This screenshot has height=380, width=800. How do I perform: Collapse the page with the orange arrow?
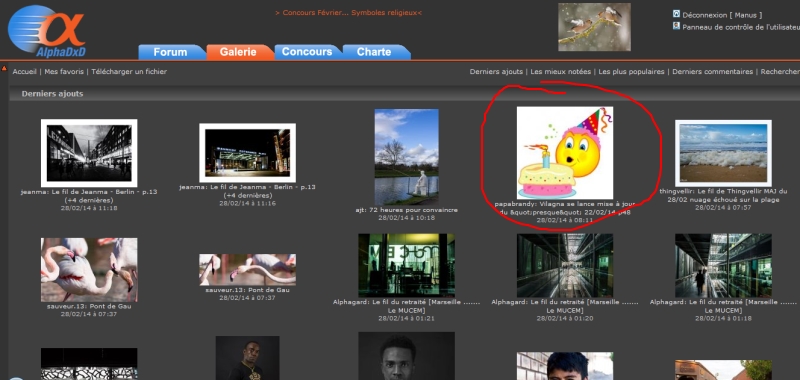4,68
